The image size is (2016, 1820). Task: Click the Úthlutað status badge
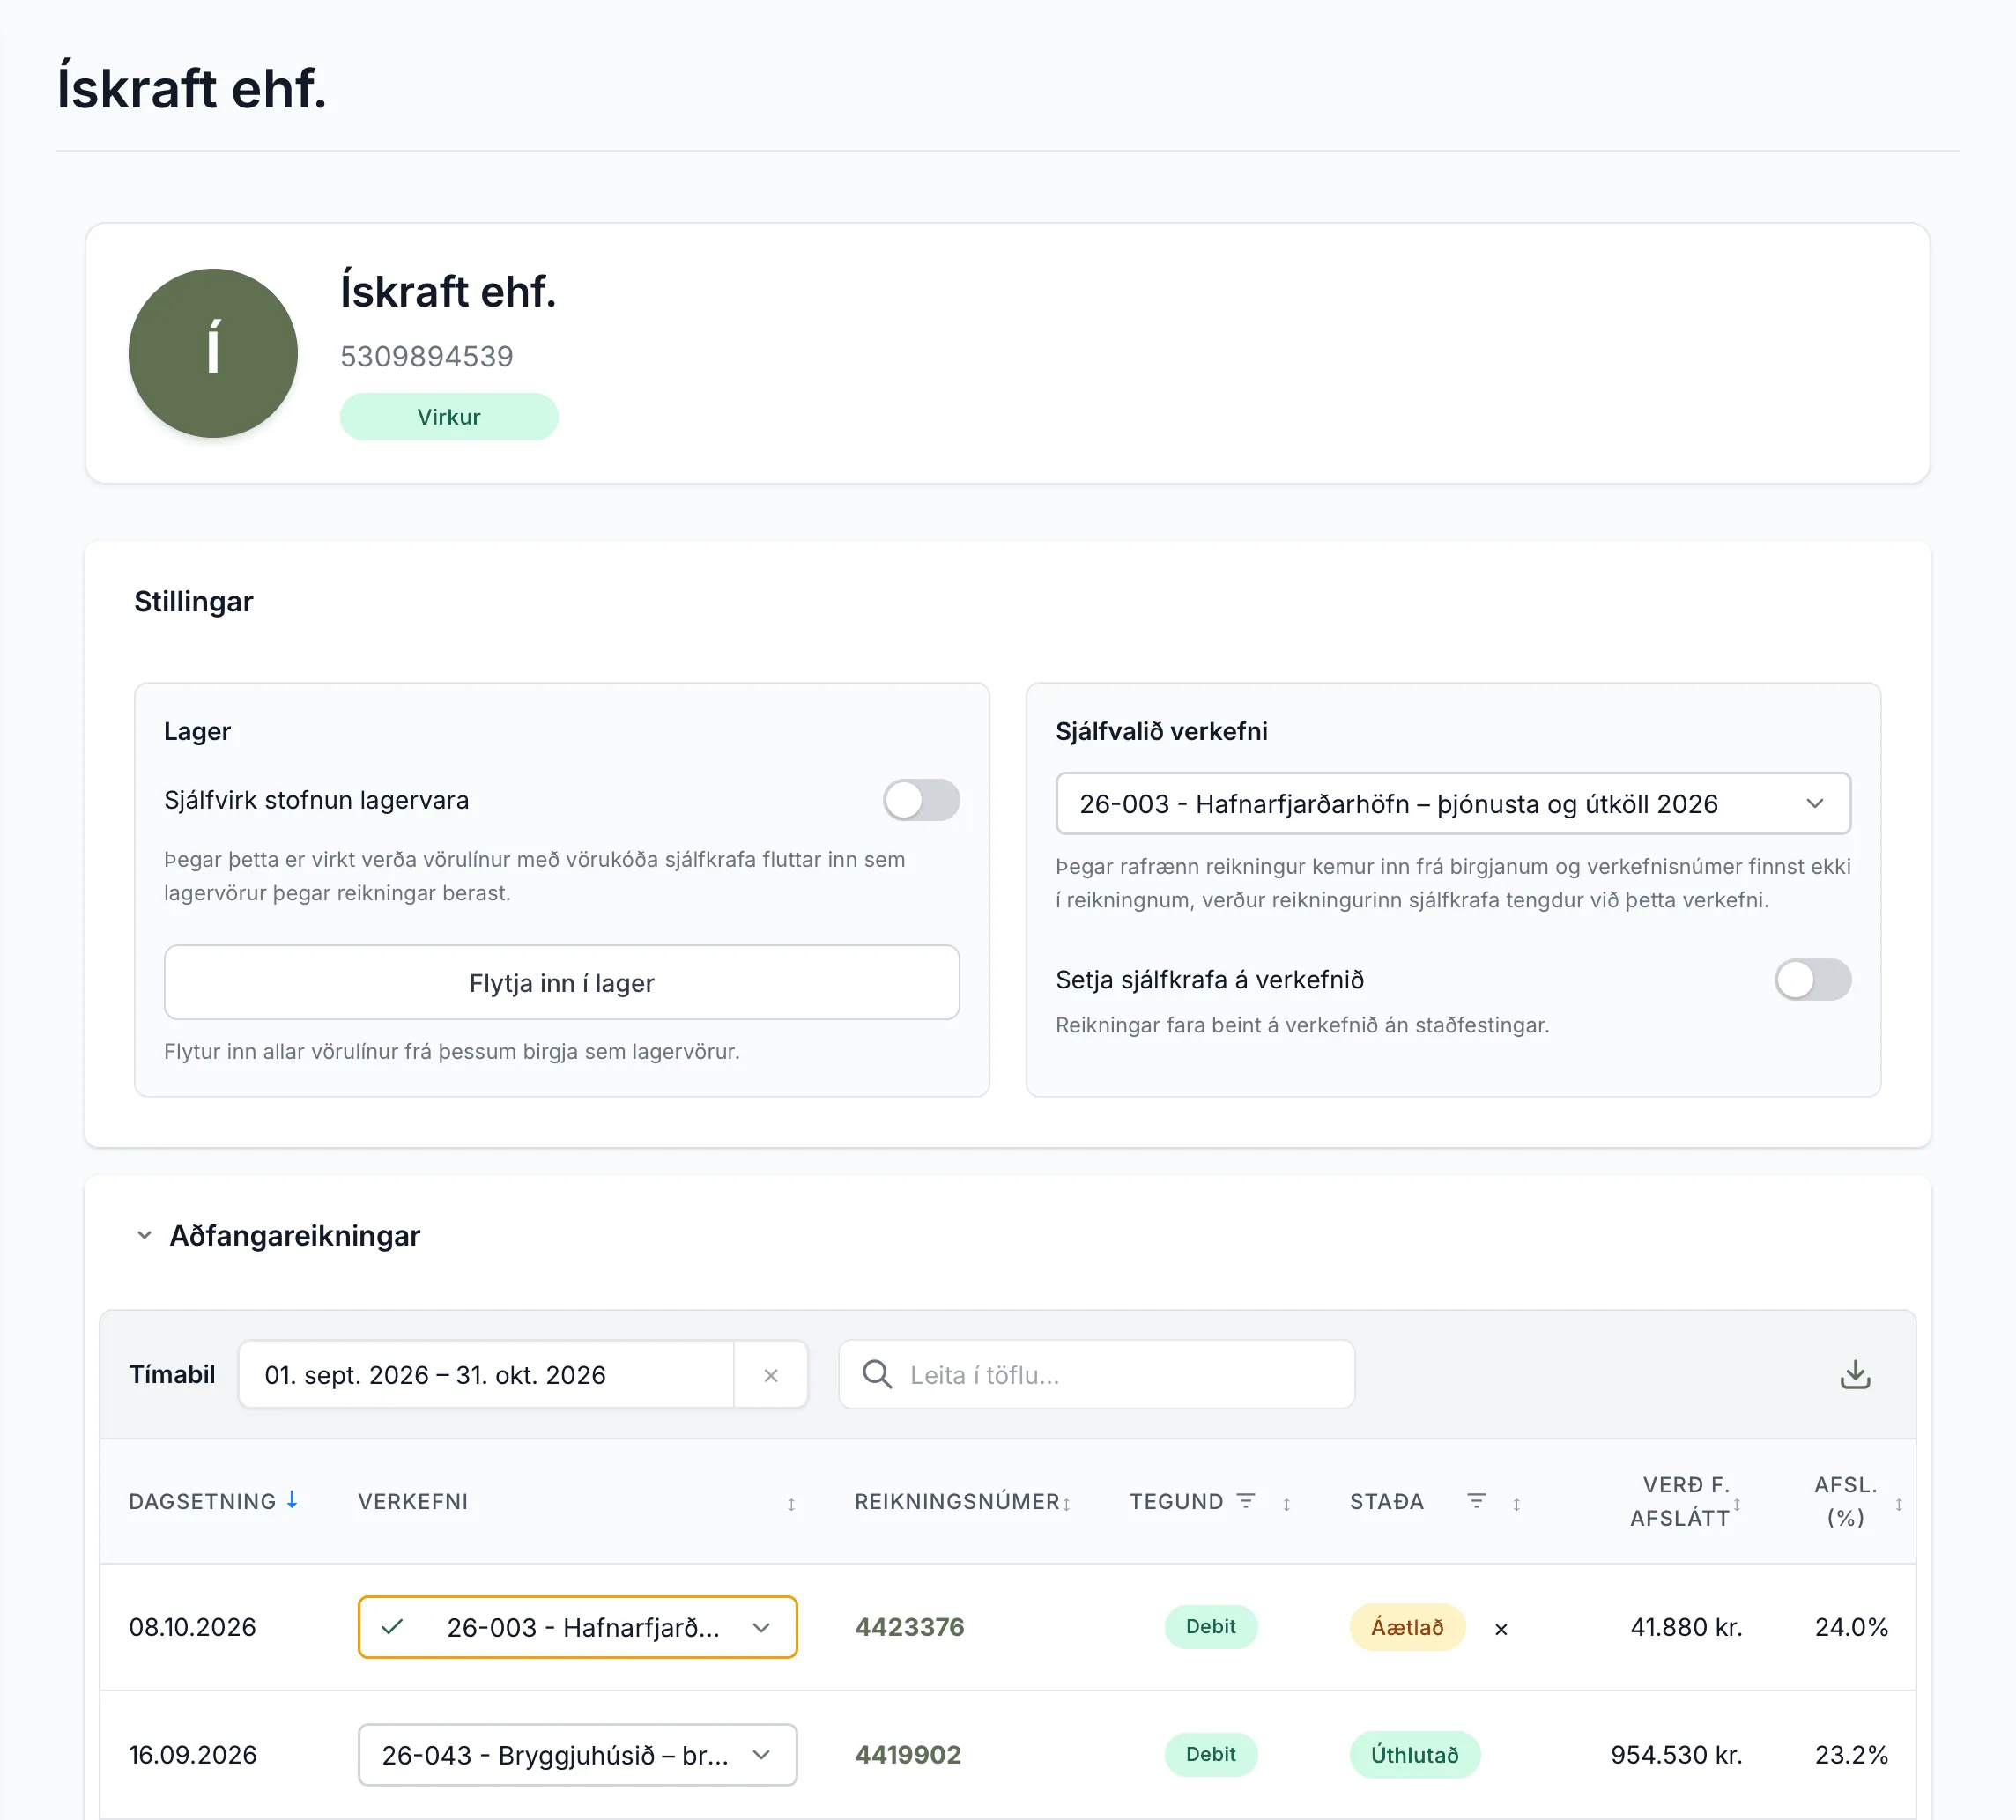1414,1754
